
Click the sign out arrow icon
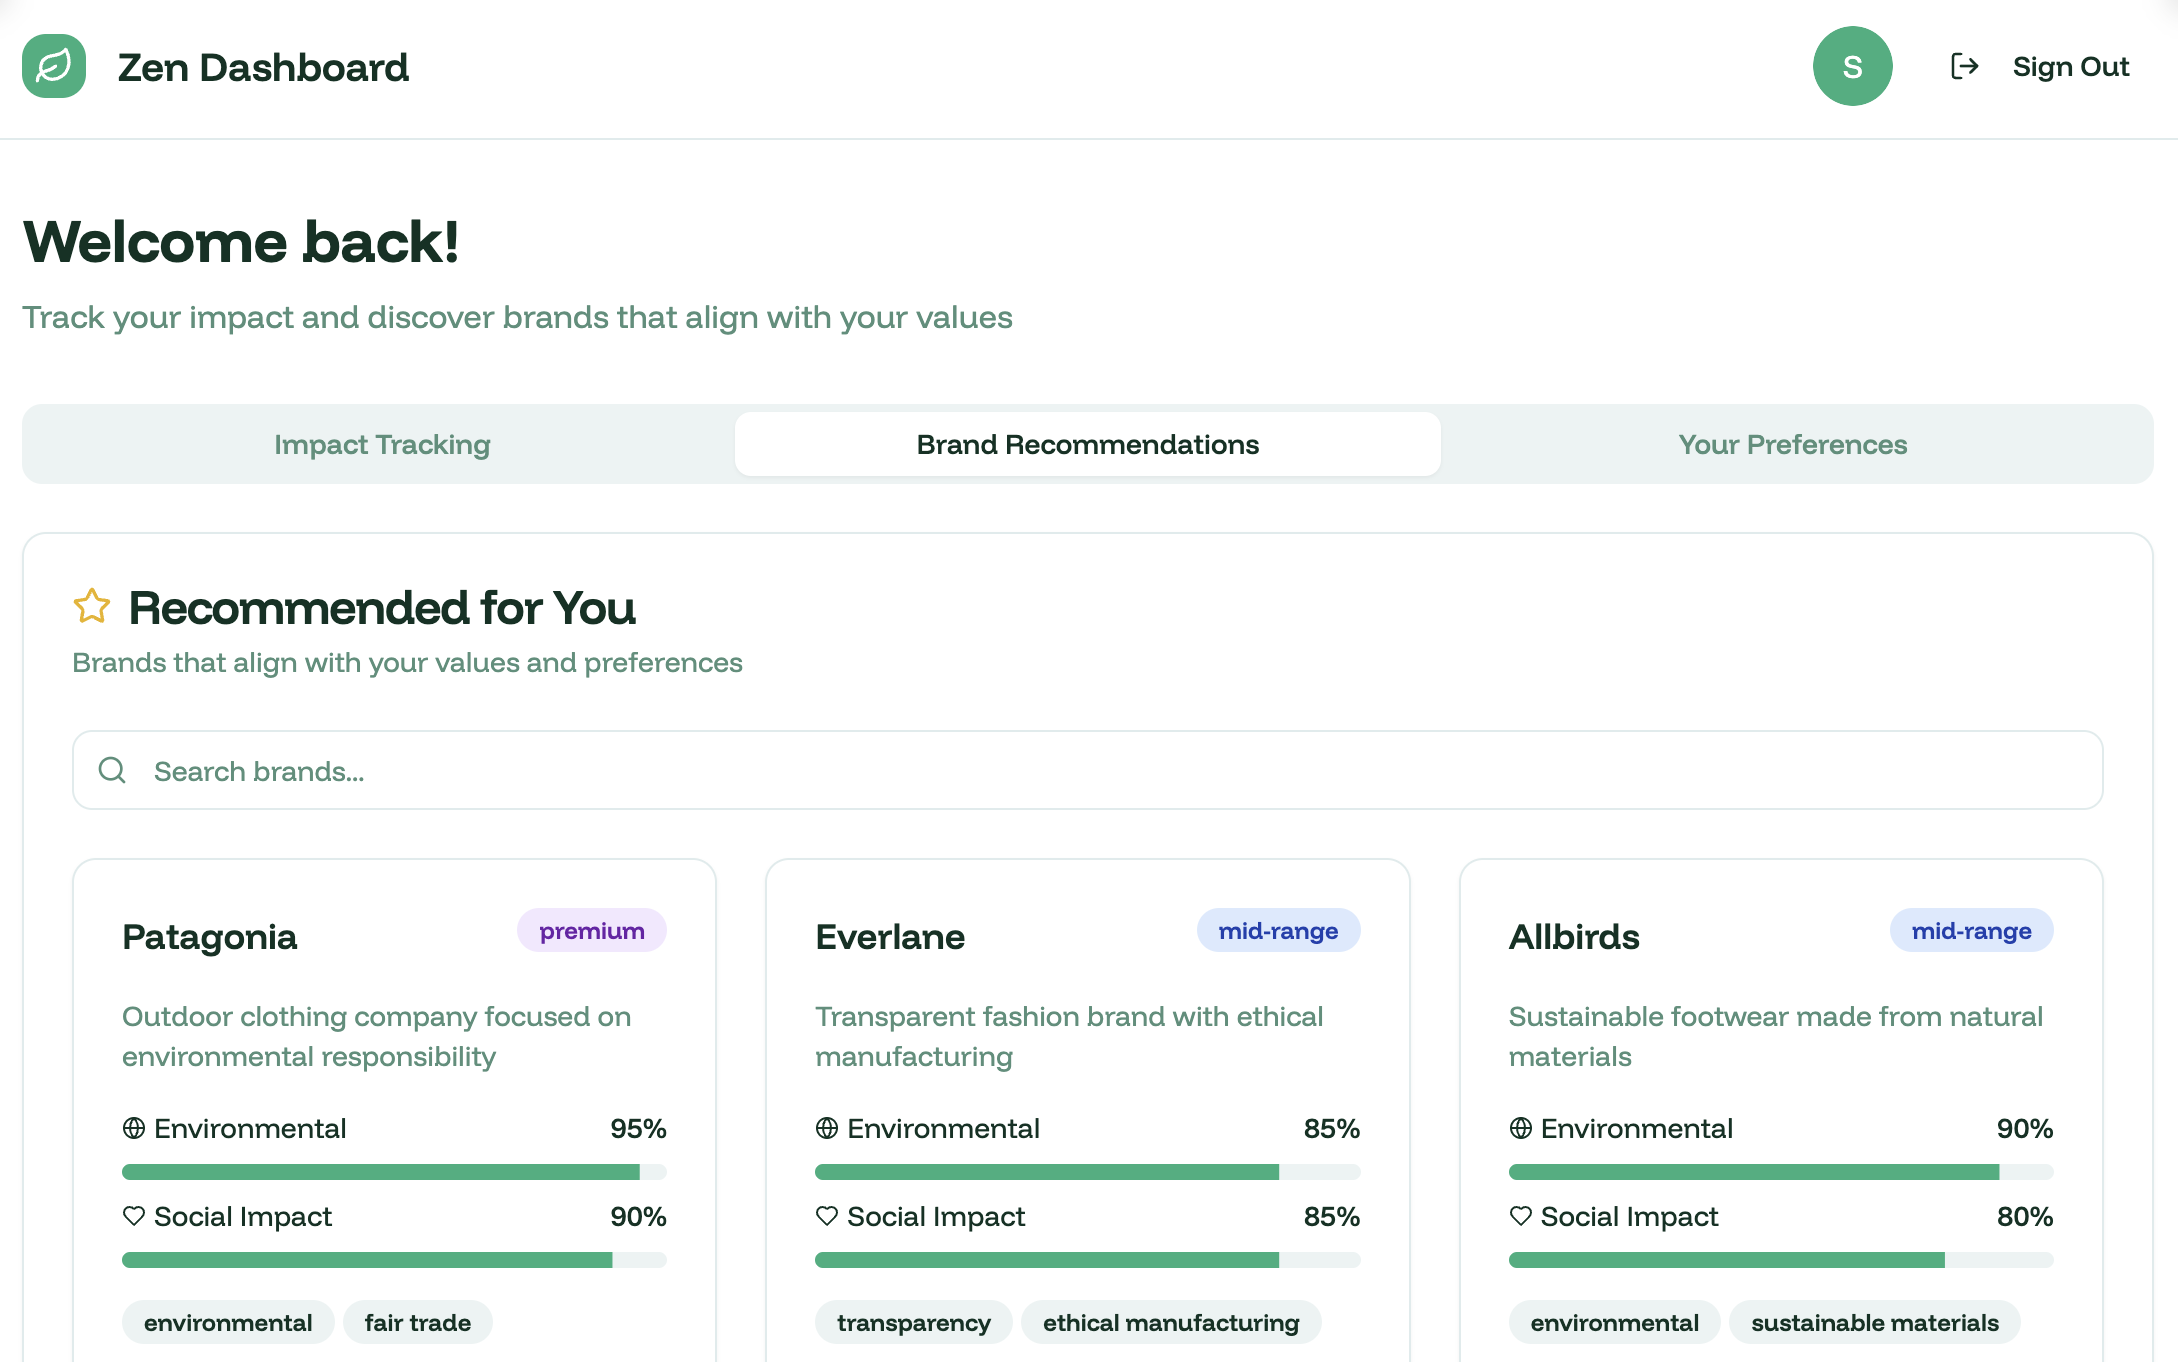[x=1964, y=66]
